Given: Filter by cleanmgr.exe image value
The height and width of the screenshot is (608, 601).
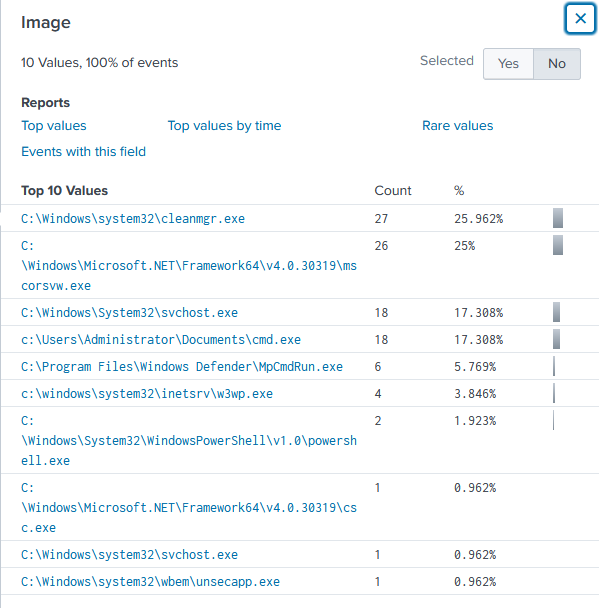Looking at the screenshot, I should tap(133, 219).
